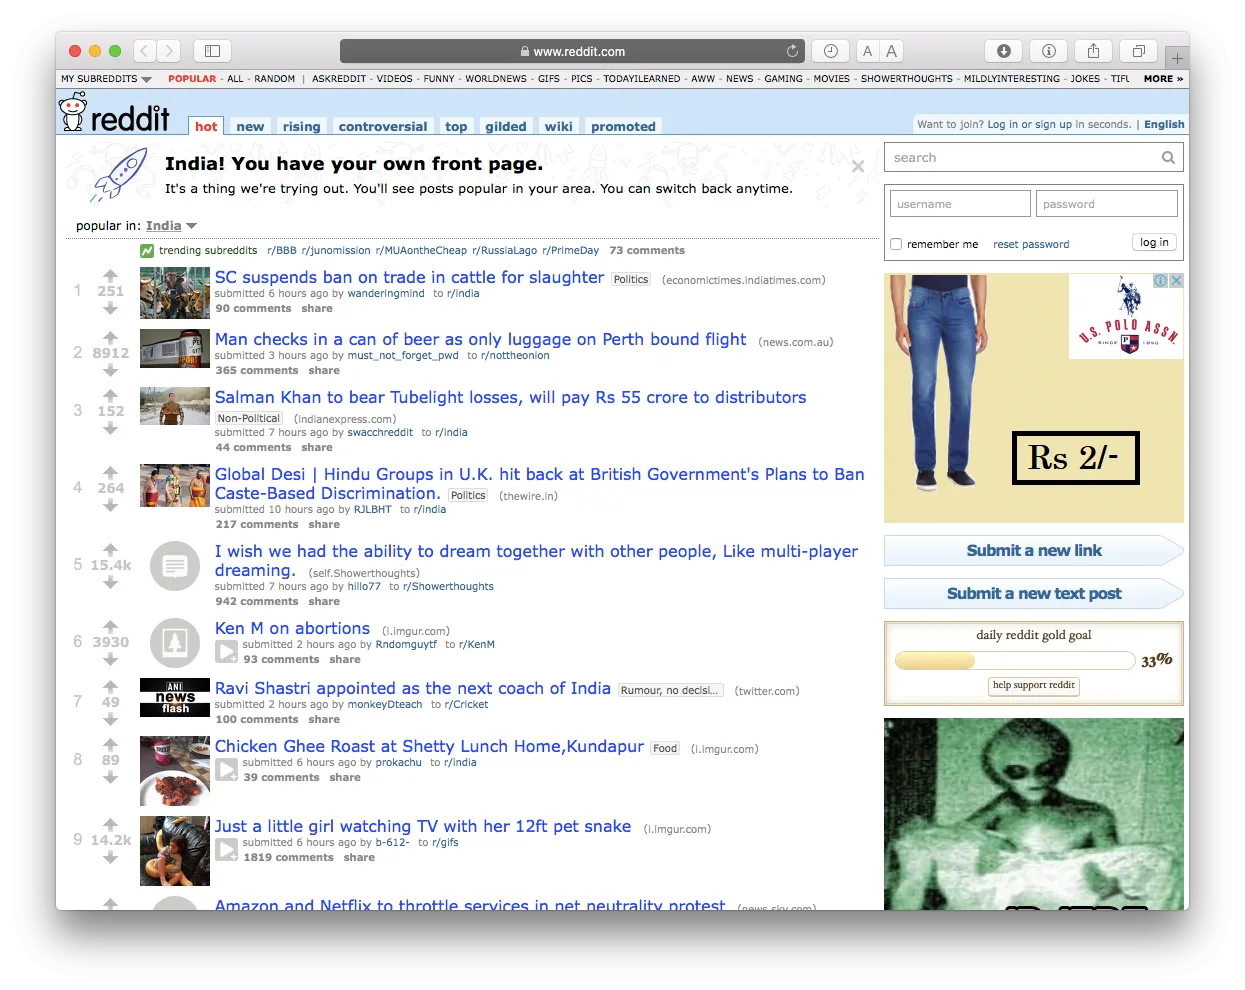Upvote the Ravi Shastri coach post
The width and height of the screenshot is (1245, 990).
pos(111,686)
